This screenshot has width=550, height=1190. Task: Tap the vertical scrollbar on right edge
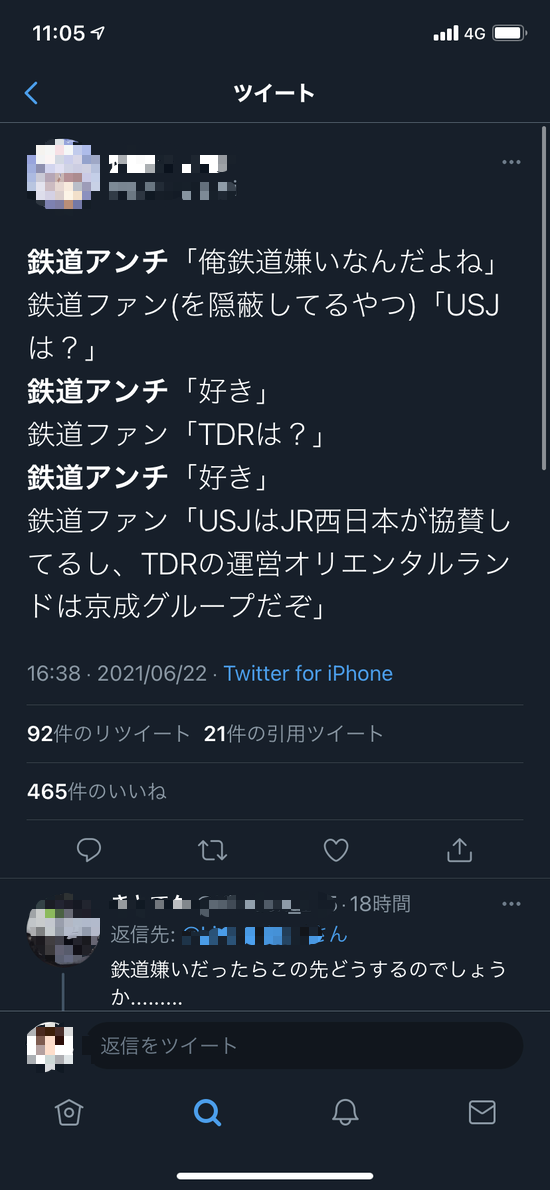coord(543,298)
